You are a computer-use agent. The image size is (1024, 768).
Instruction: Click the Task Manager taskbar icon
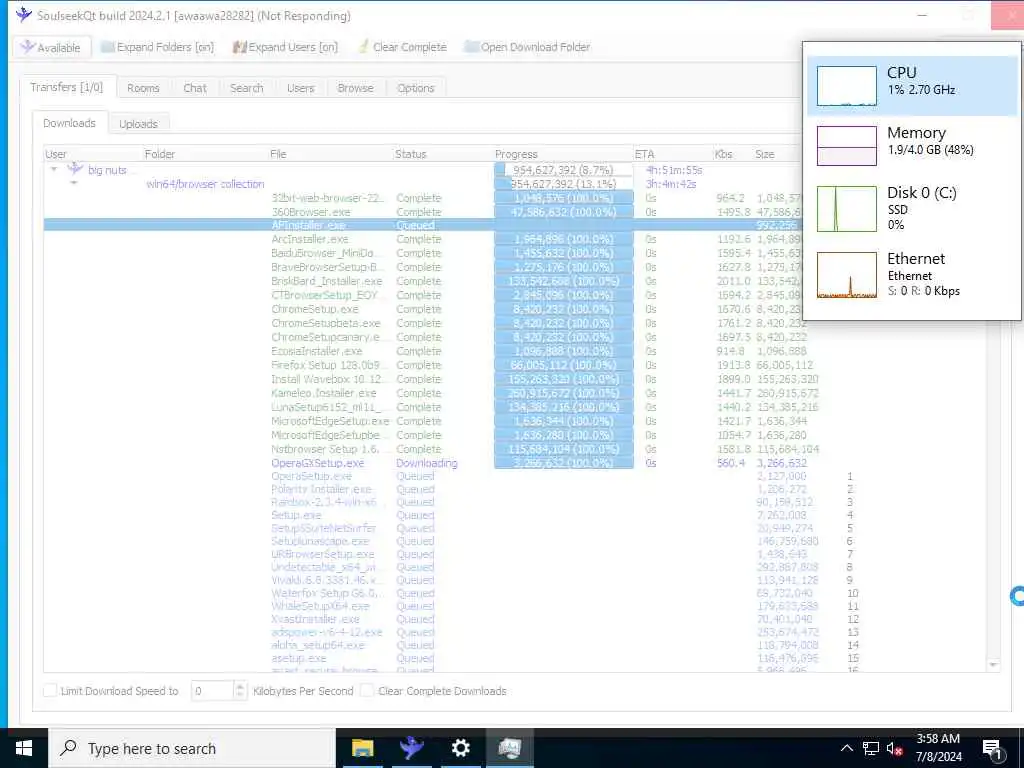click(509, 748)
